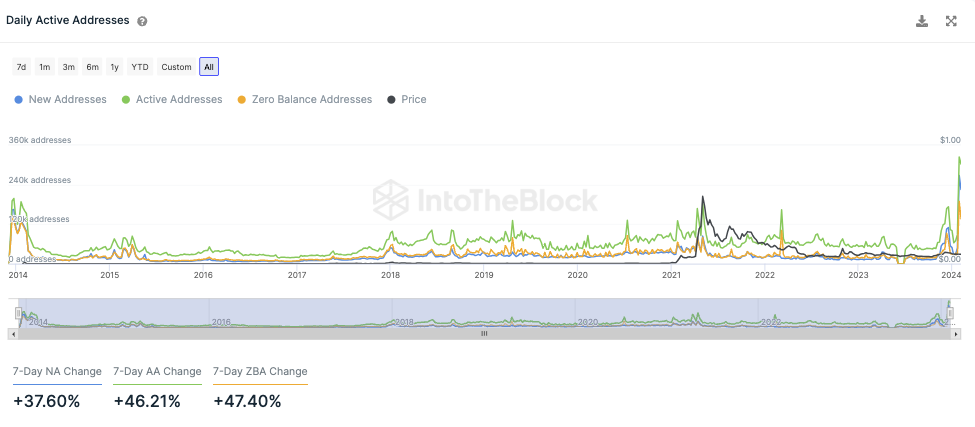The image size is (975, 427).
Task: Download the Daily Active Addresses chart
Action: [922, 21]
